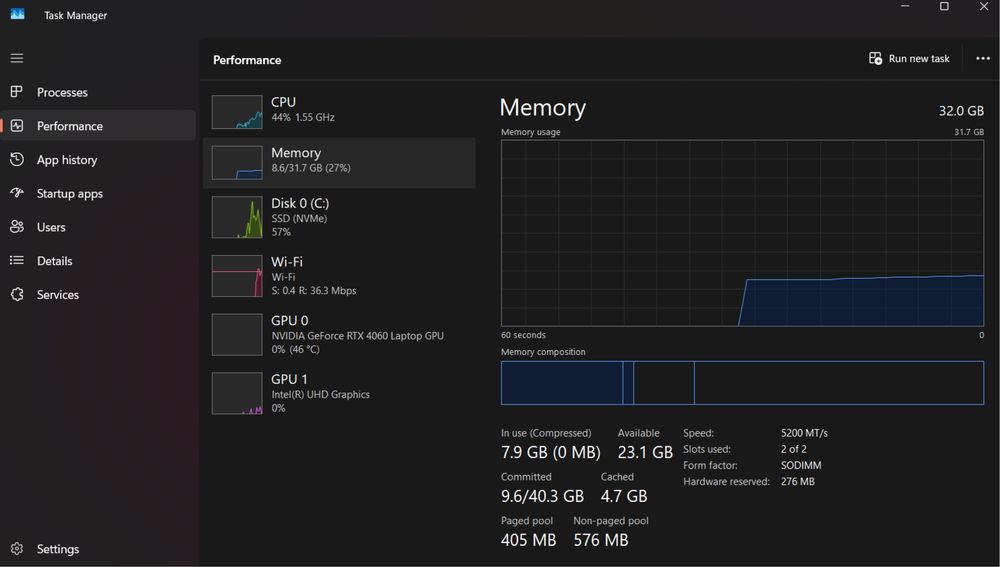The width and height of the screenshot is (1000, 567).
Task: Click the Services puzzle icon
Action: [x=17, y=295]
